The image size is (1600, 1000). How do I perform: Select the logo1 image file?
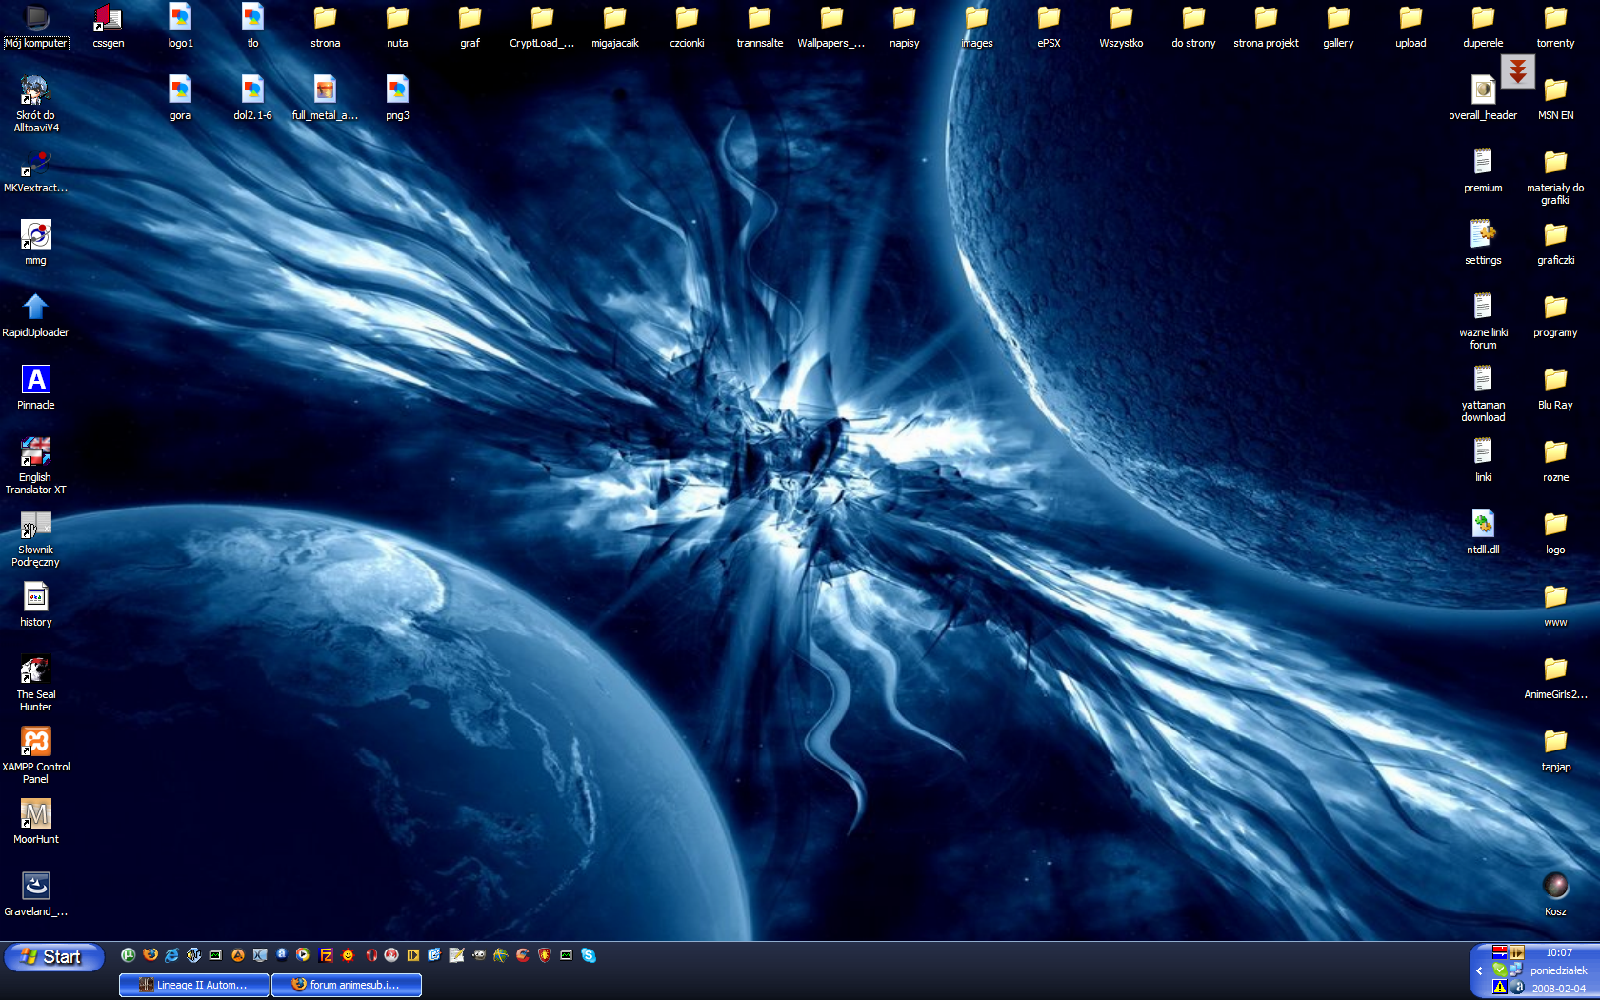(180, 26)
